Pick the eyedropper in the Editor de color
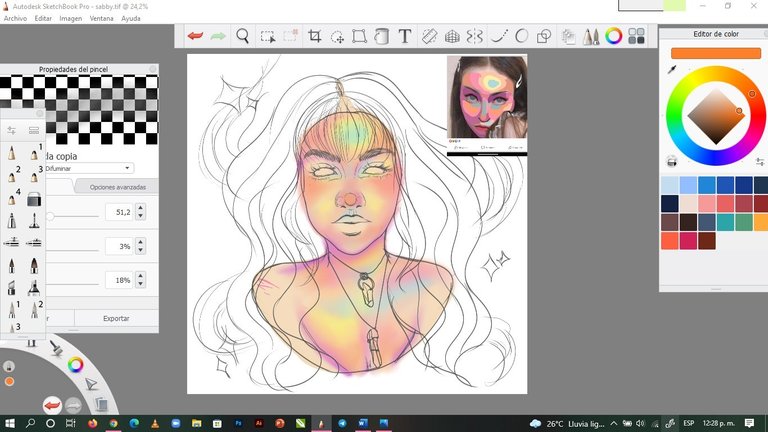The width and height of the screenshot is (768, 432). coord(672,70)
